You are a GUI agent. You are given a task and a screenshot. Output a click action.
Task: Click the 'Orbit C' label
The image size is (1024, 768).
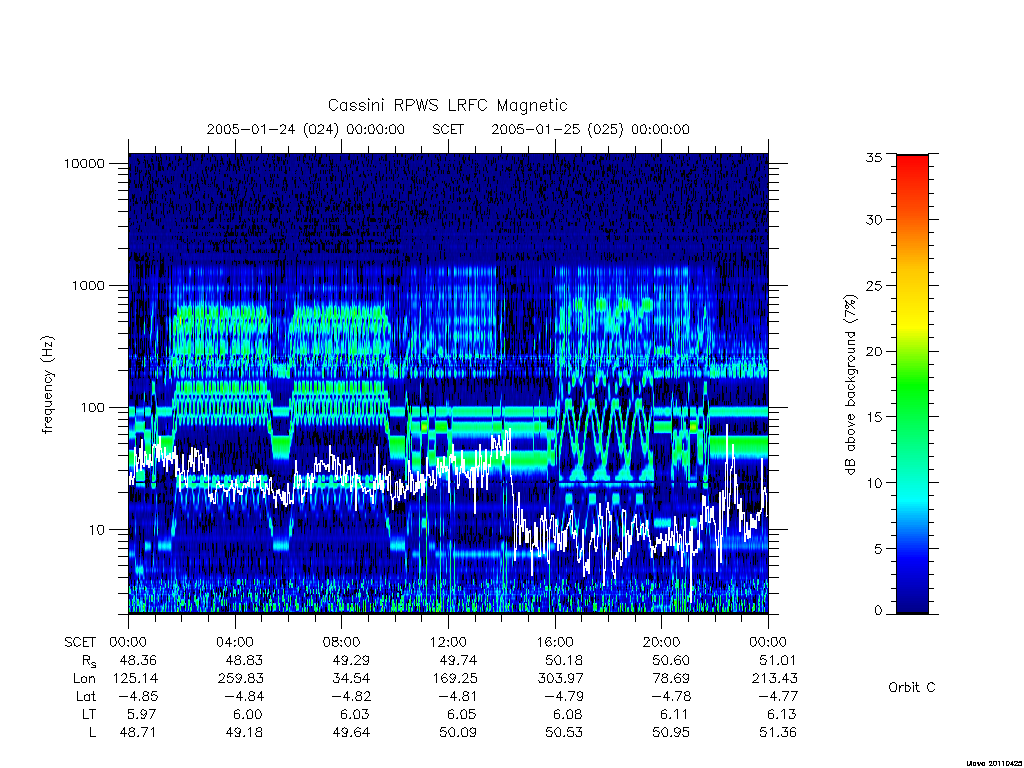click(x=912, y=688)
